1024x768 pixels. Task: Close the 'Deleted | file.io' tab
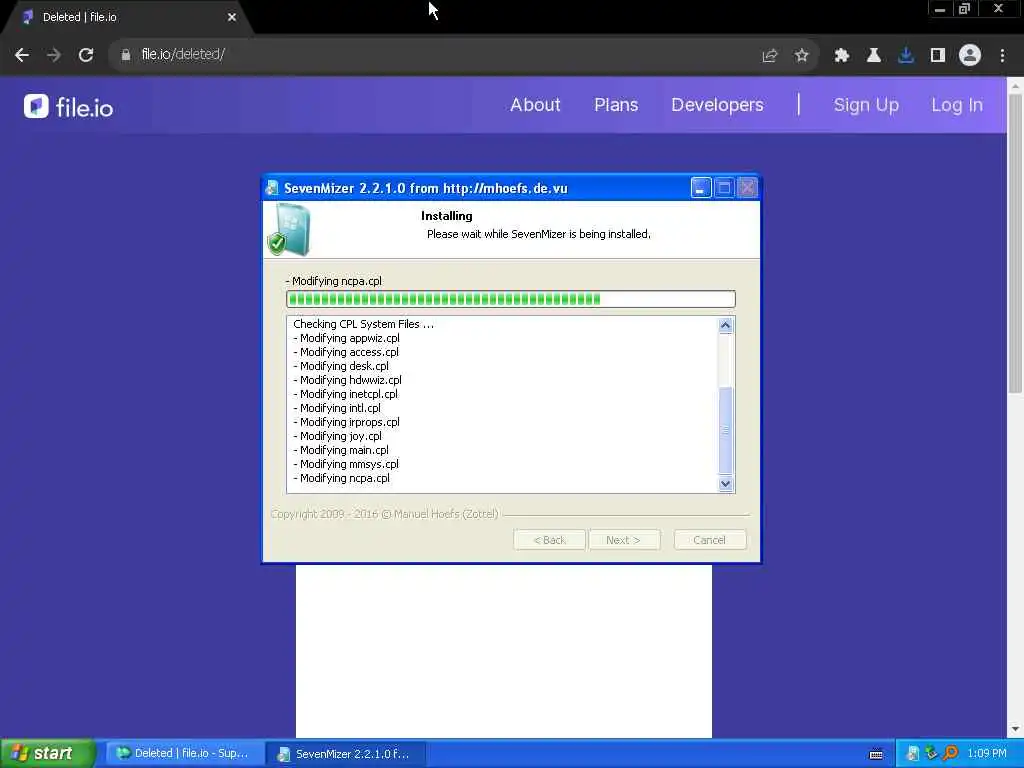(x=232, y=17)
